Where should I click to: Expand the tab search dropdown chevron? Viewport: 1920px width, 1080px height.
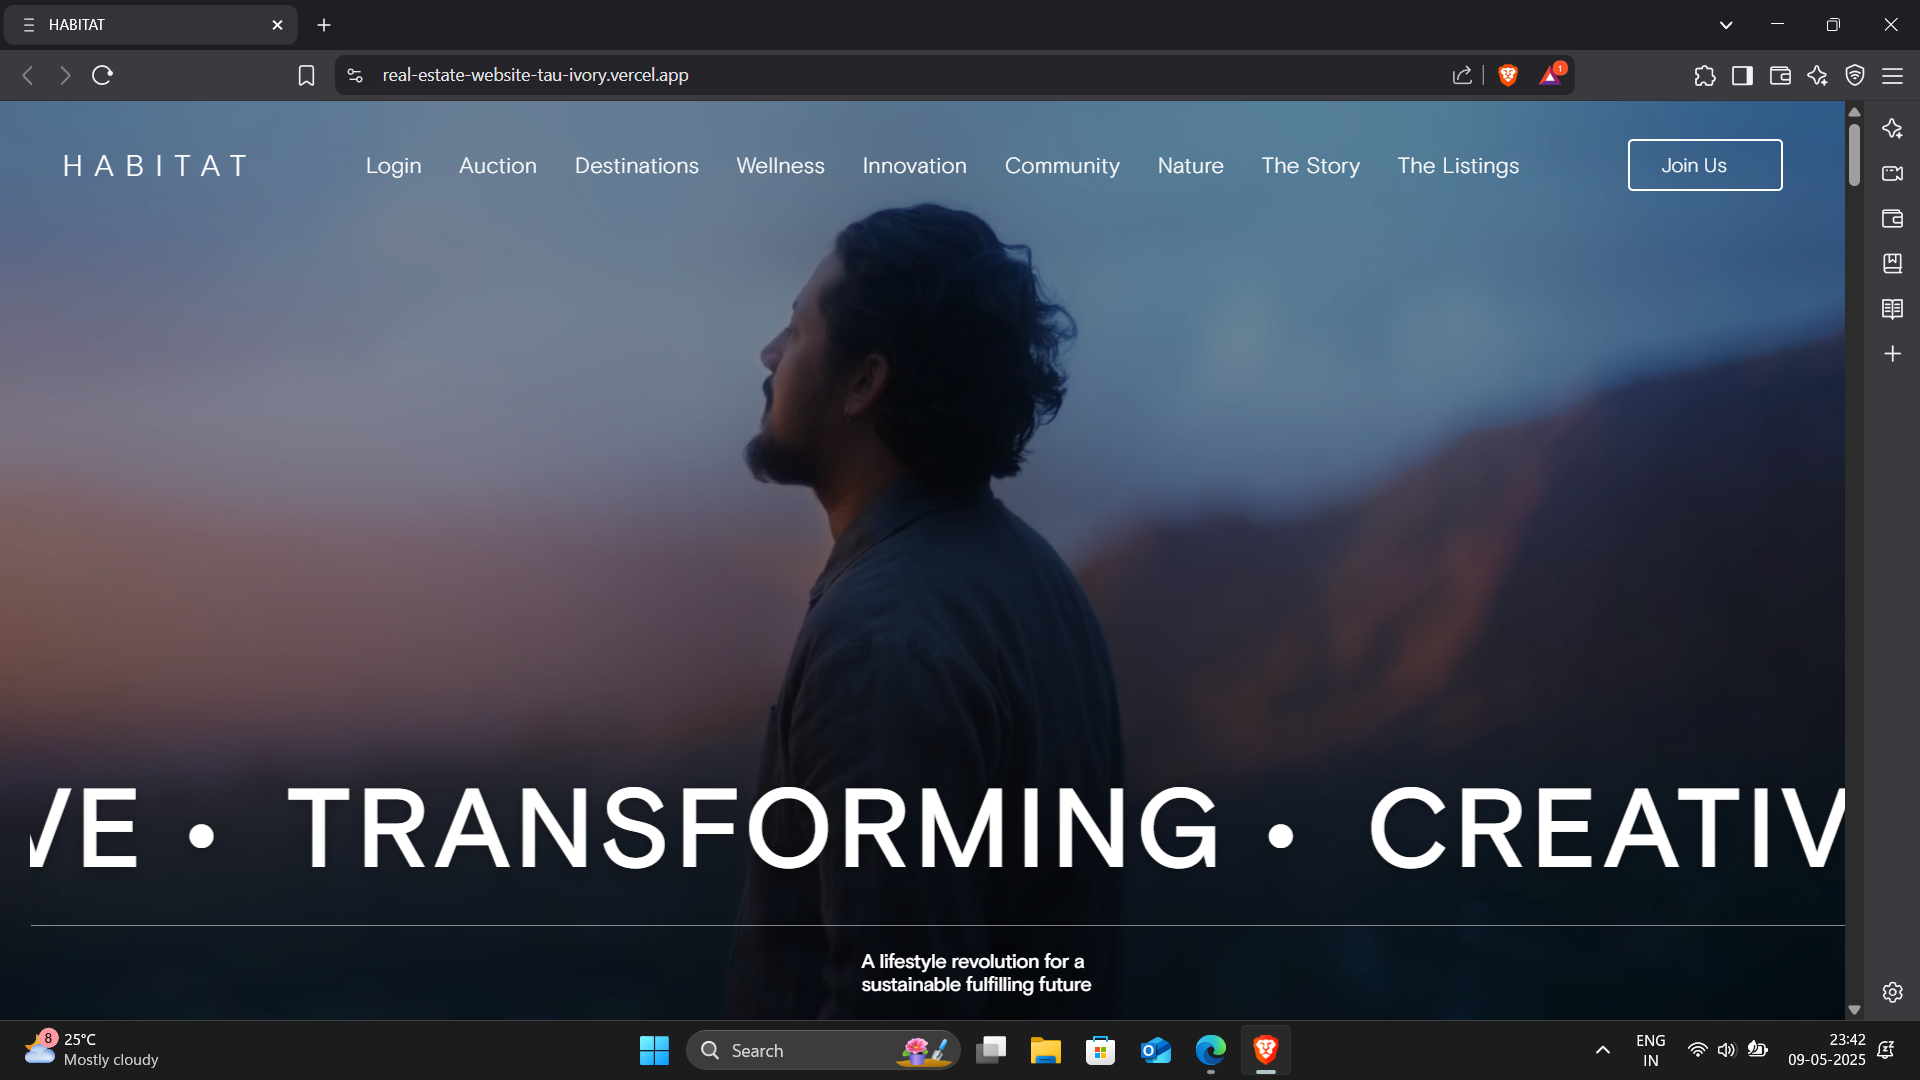pos(1726,25)
